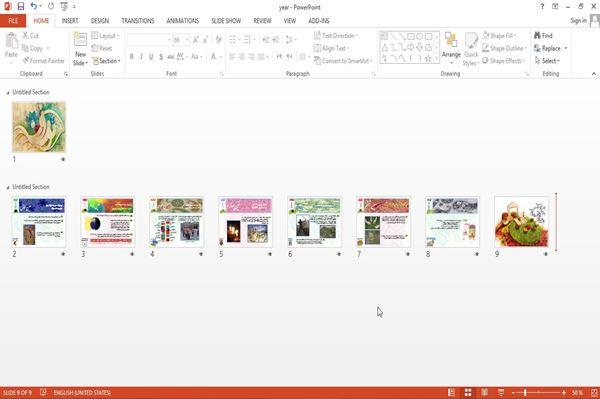Click the Redo icon in title bar

click(51, 6)
